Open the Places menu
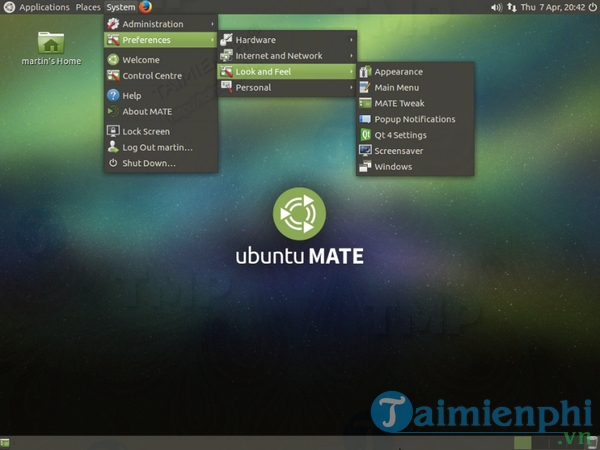 [x=88, y=7]
